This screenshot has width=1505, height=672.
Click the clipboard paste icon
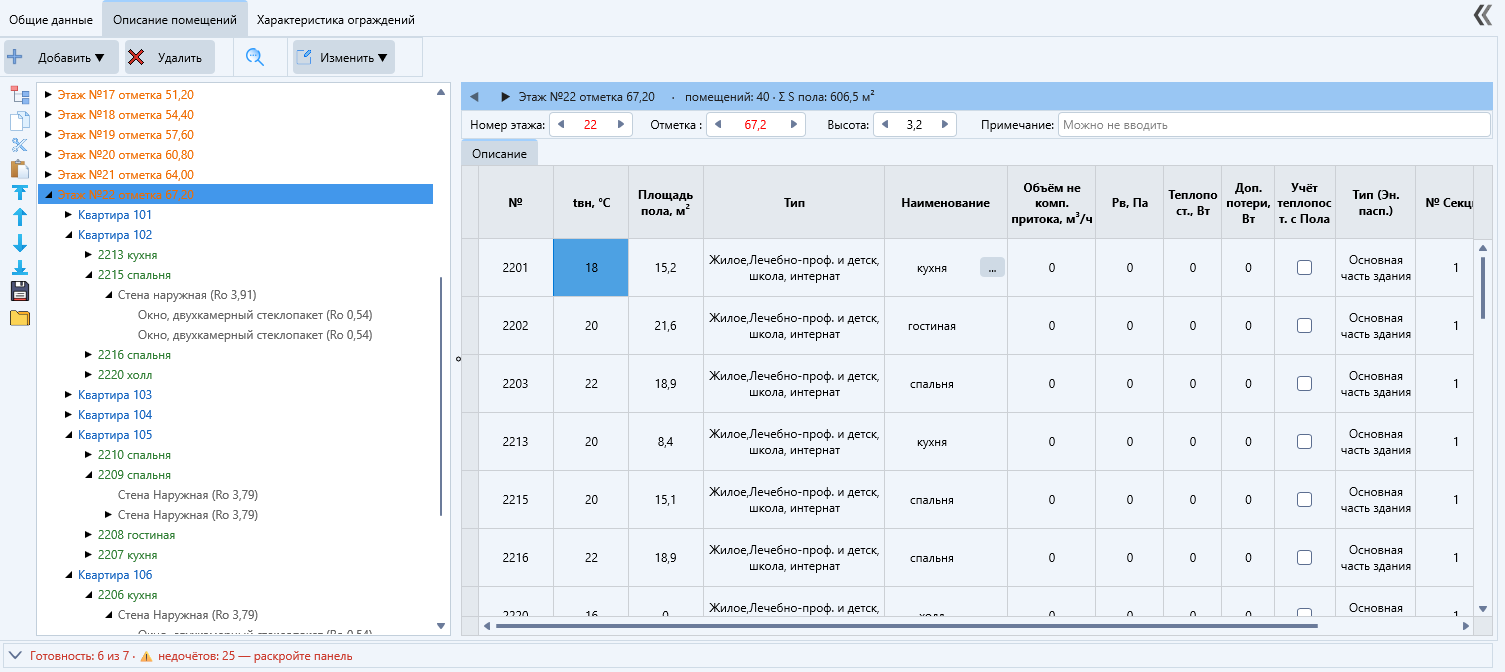coord(19,169)
